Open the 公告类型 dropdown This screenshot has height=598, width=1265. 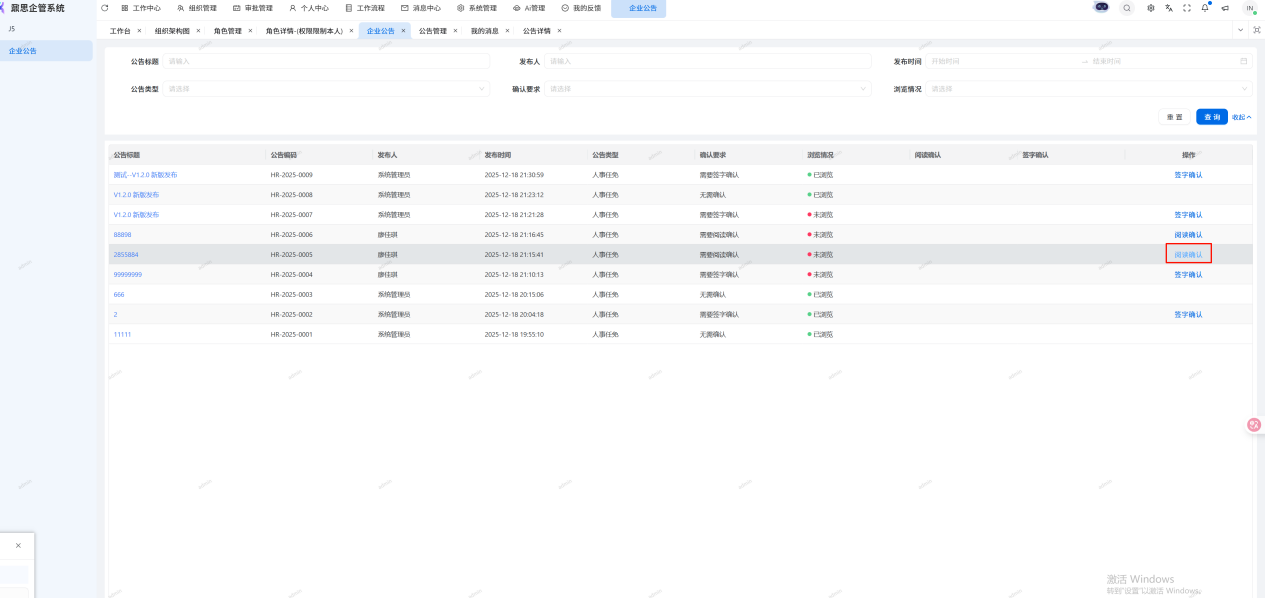[x=327, y=89]
